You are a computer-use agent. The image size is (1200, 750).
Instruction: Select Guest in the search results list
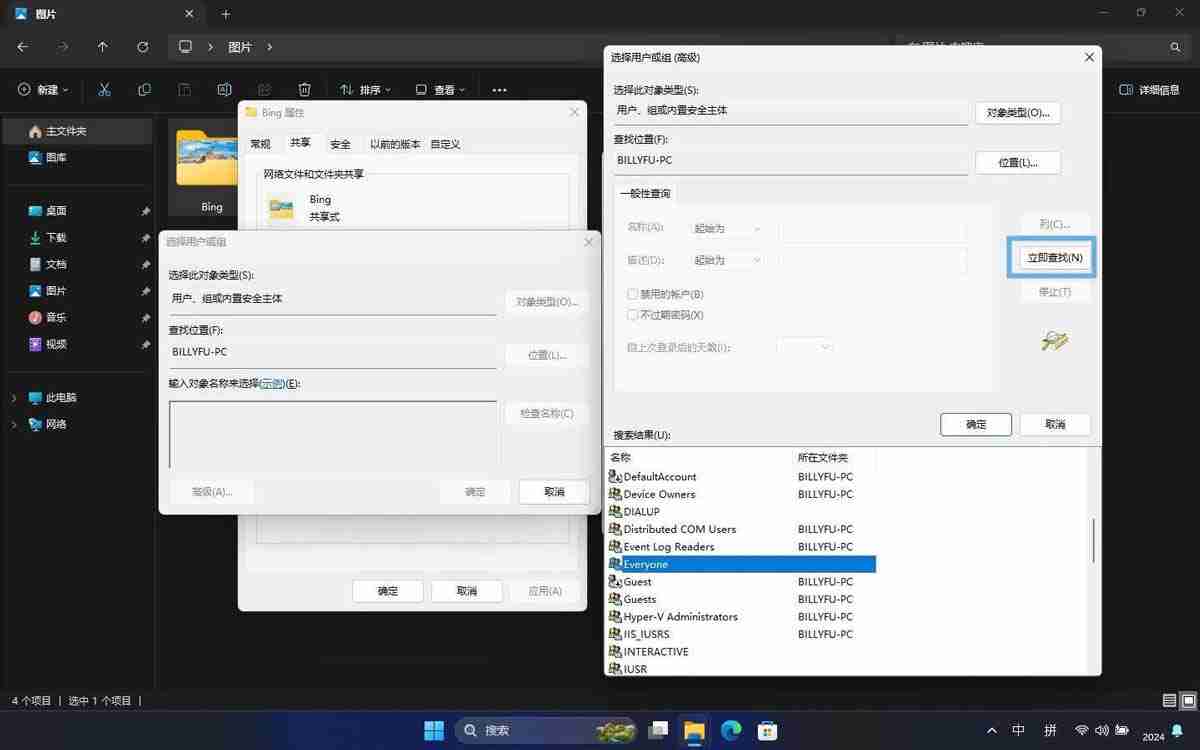(x=640, y=581)
